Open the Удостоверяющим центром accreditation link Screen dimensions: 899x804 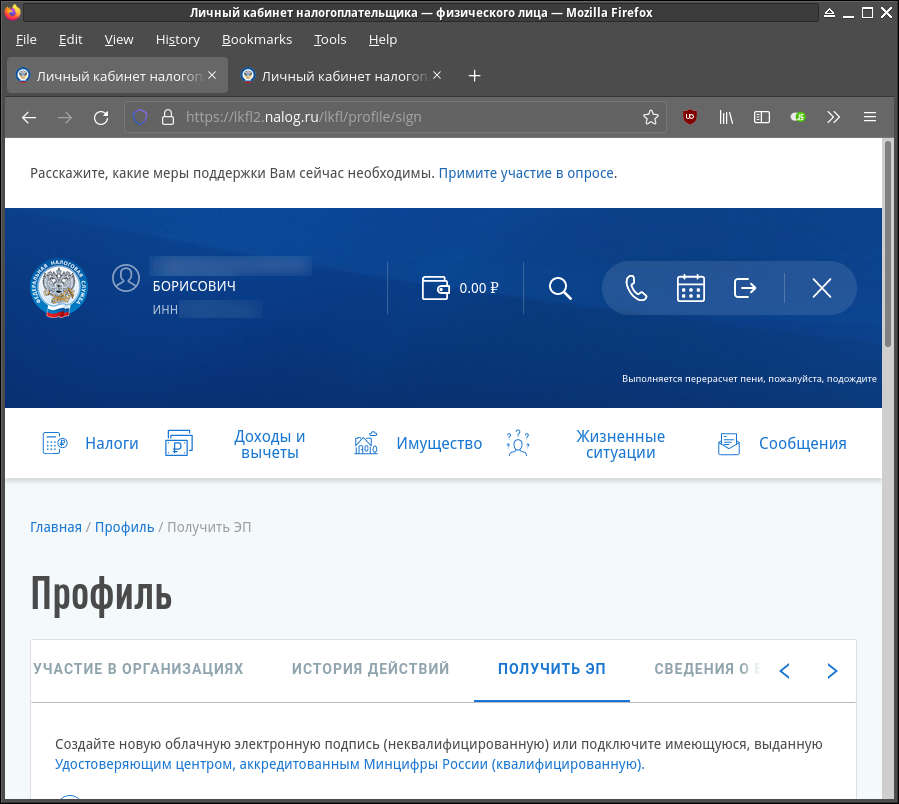(349, 764)
